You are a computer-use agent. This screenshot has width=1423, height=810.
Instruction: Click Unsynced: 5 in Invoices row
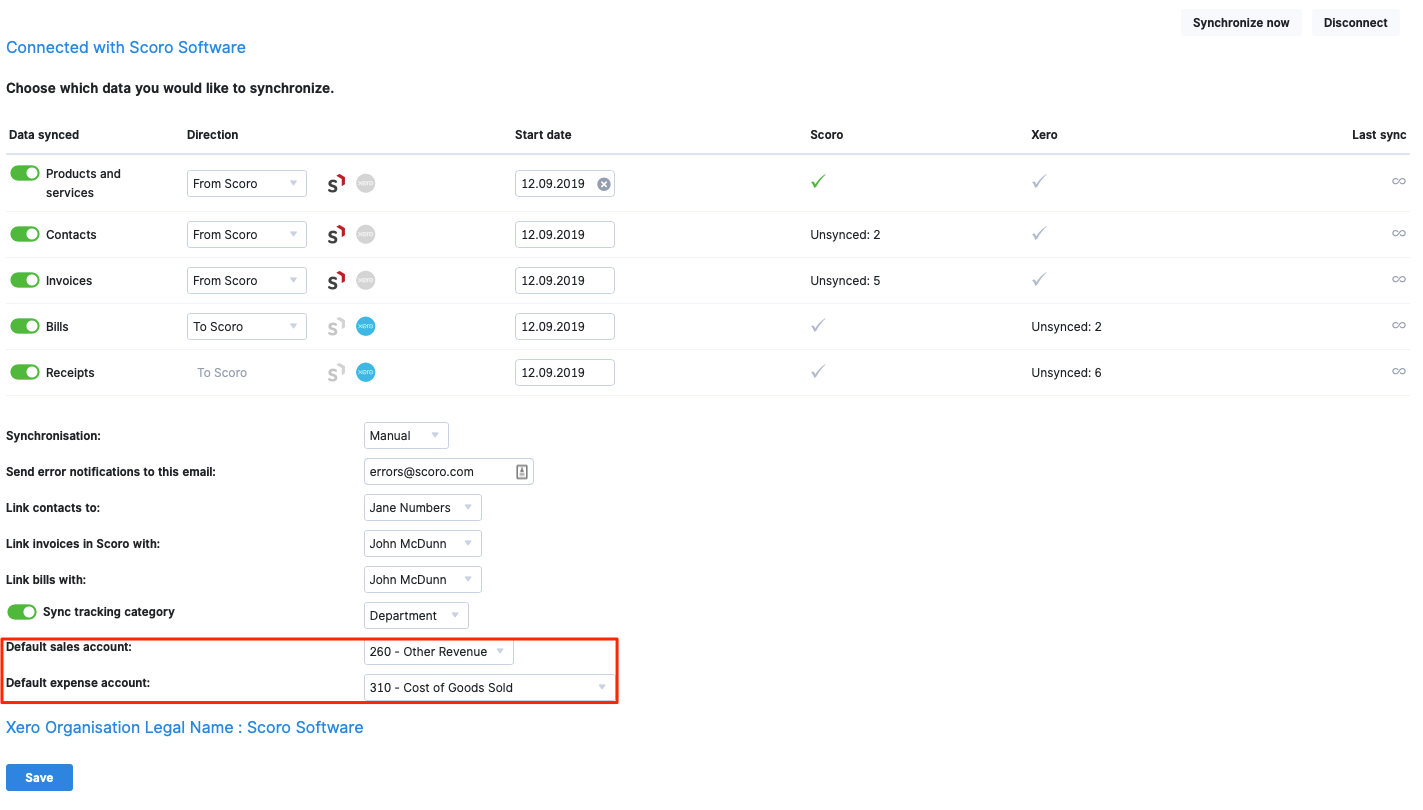tap(845, 281)
